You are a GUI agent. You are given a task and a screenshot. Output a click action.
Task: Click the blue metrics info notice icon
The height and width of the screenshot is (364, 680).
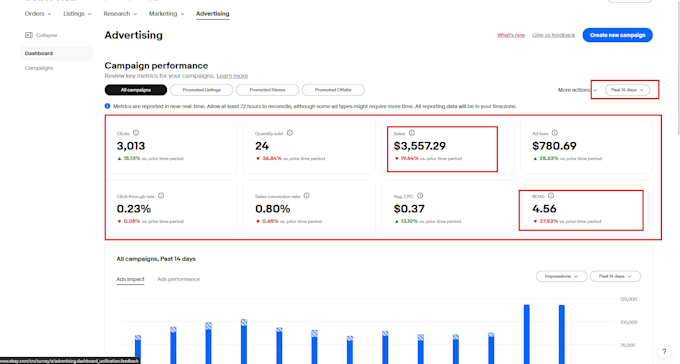click(108, 106)
